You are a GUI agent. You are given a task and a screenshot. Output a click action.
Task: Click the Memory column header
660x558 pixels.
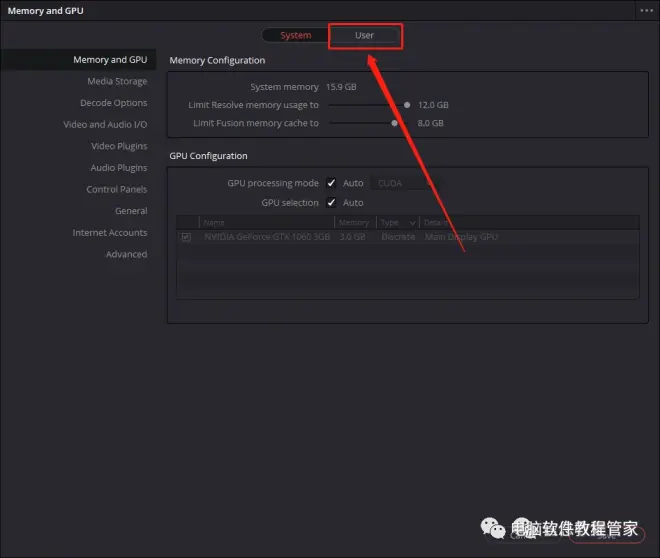[354, 223]
